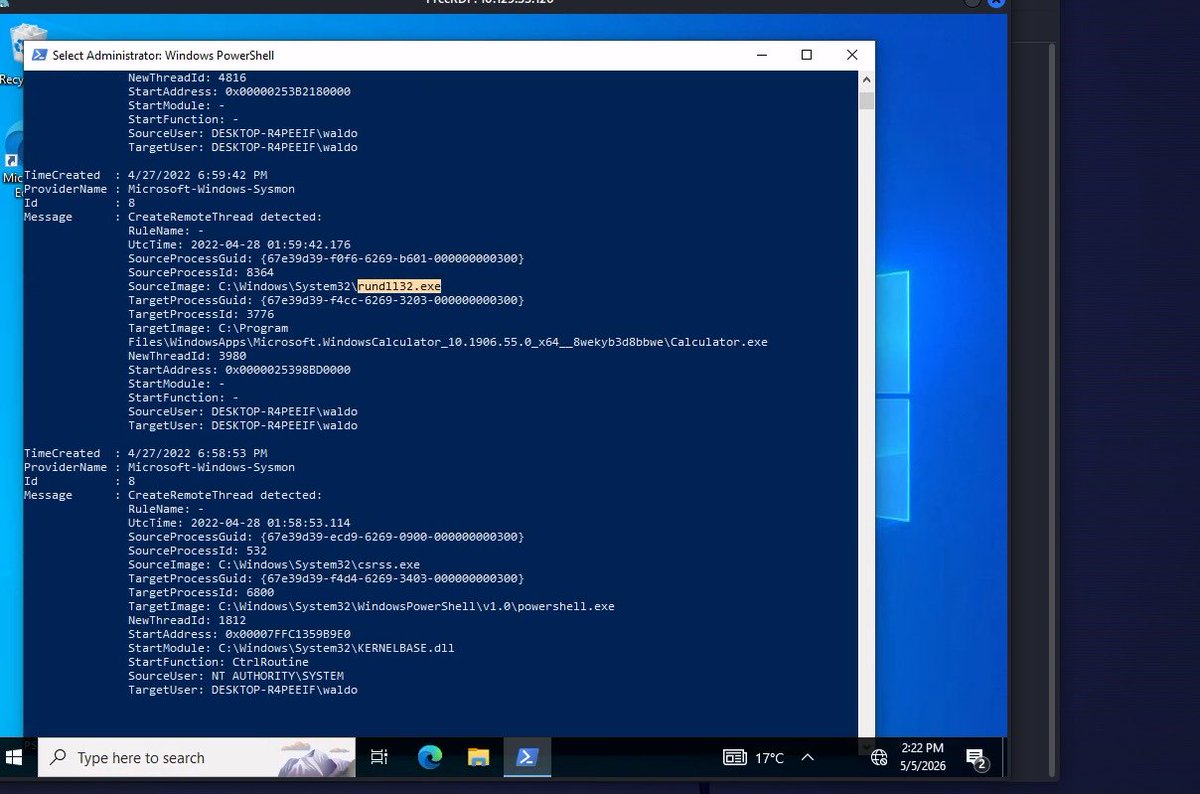
Task: Click the 'UtcTime: 2022-04-28 01:58:53.114' line
Action: pyautogui.click(x=239, y=523)
